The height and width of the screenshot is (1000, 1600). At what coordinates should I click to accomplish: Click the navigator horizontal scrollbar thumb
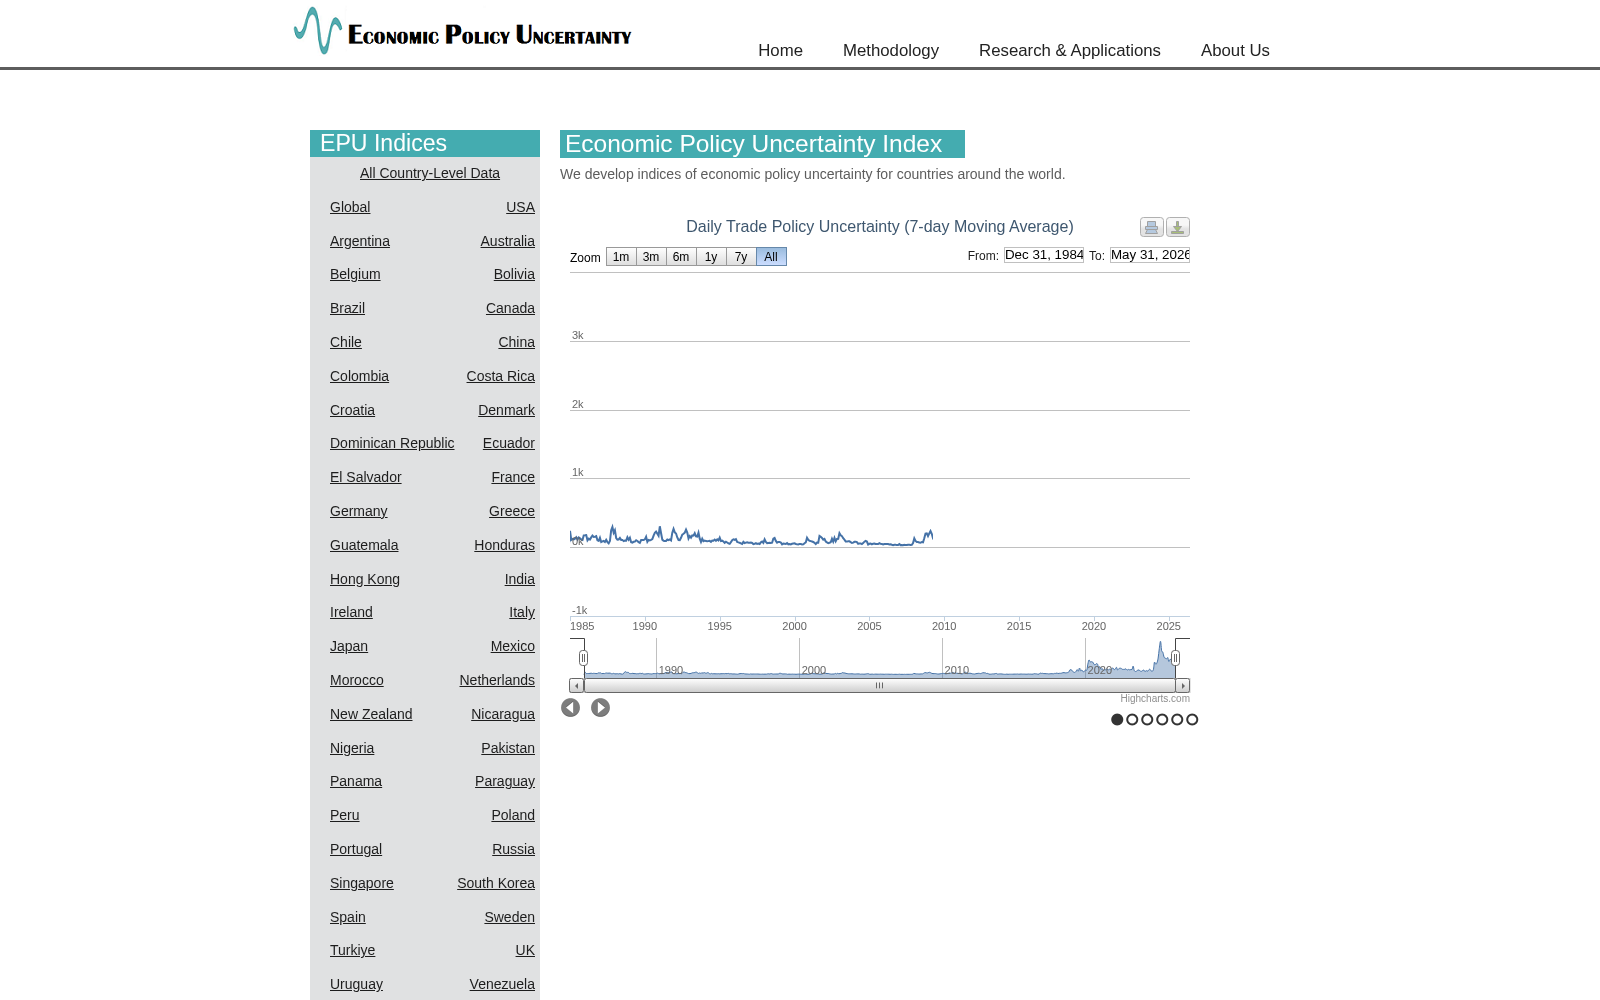(880, 686)
